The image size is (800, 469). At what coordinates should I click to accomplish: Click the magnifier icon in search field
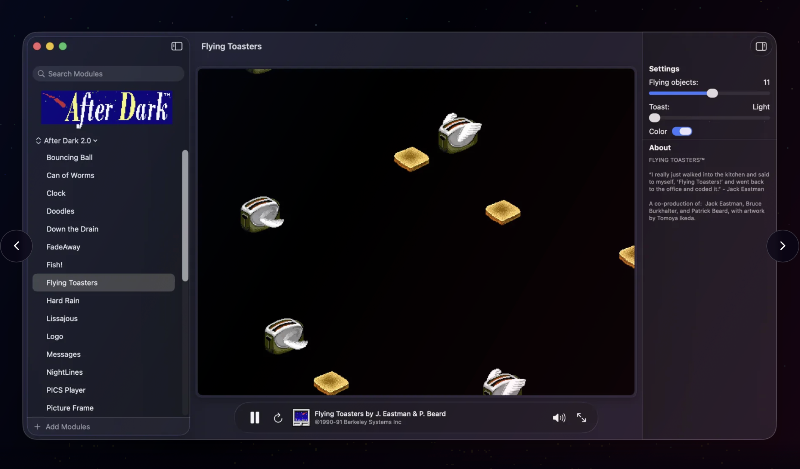(41, 73)
